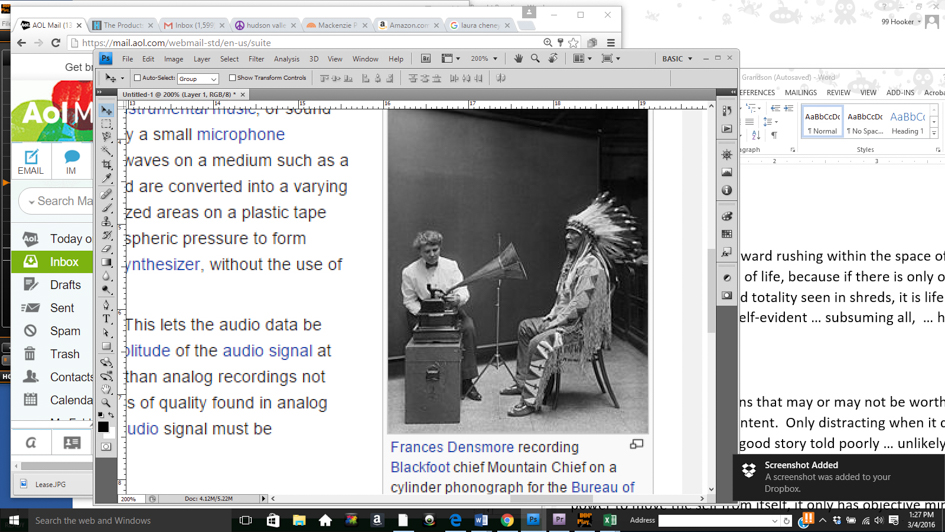Select the Healing Brush tool
Image resolution: width=945 pixels, height=532 pixels.
(106, 194)
